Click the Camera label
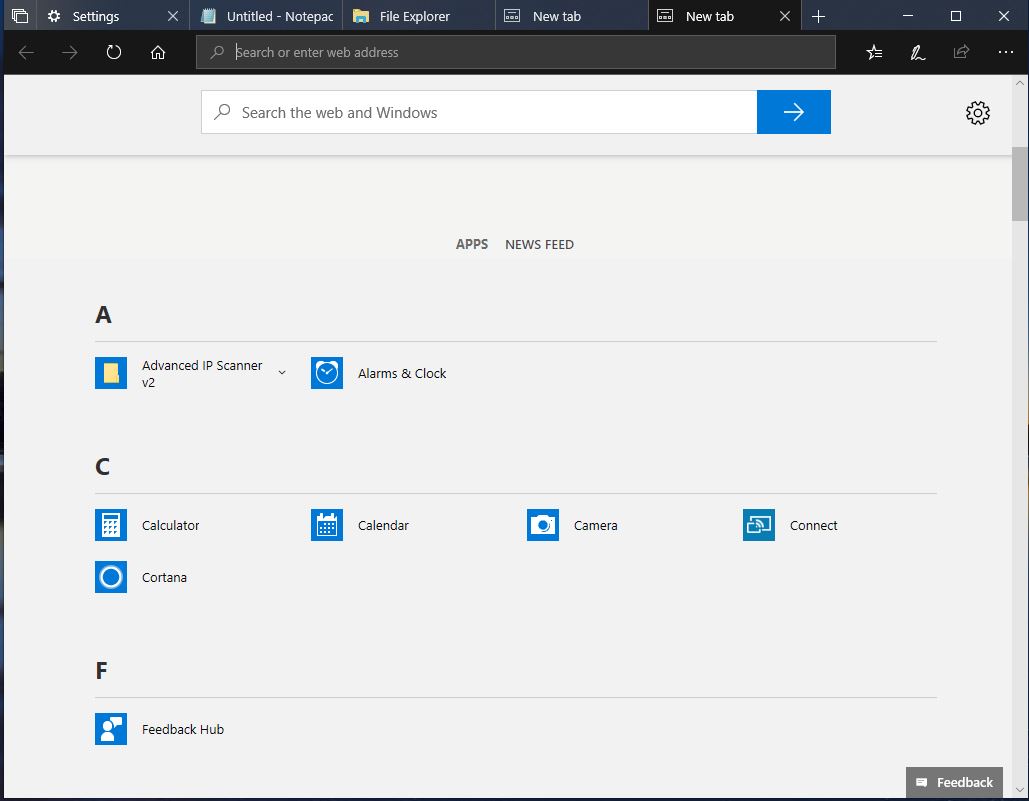The width and height of the screenshot is (1029, 801). click(595, 525)
